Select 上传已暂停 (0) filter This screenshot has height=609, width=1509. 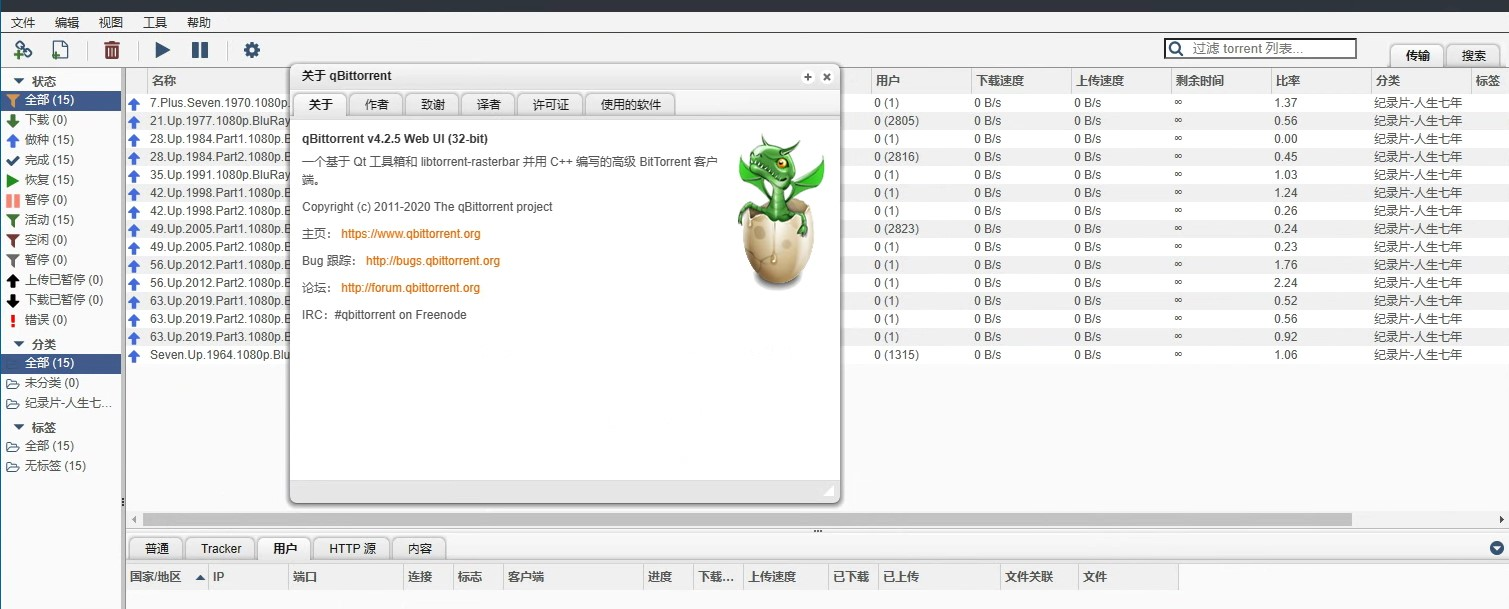pos(61,280)
